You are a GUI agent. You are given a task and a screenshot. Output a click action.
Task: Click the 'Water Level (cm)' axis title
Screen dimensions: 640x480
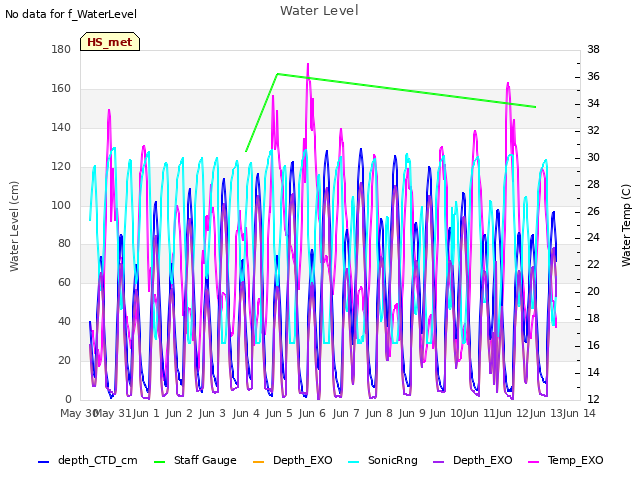tap(14, 226)
